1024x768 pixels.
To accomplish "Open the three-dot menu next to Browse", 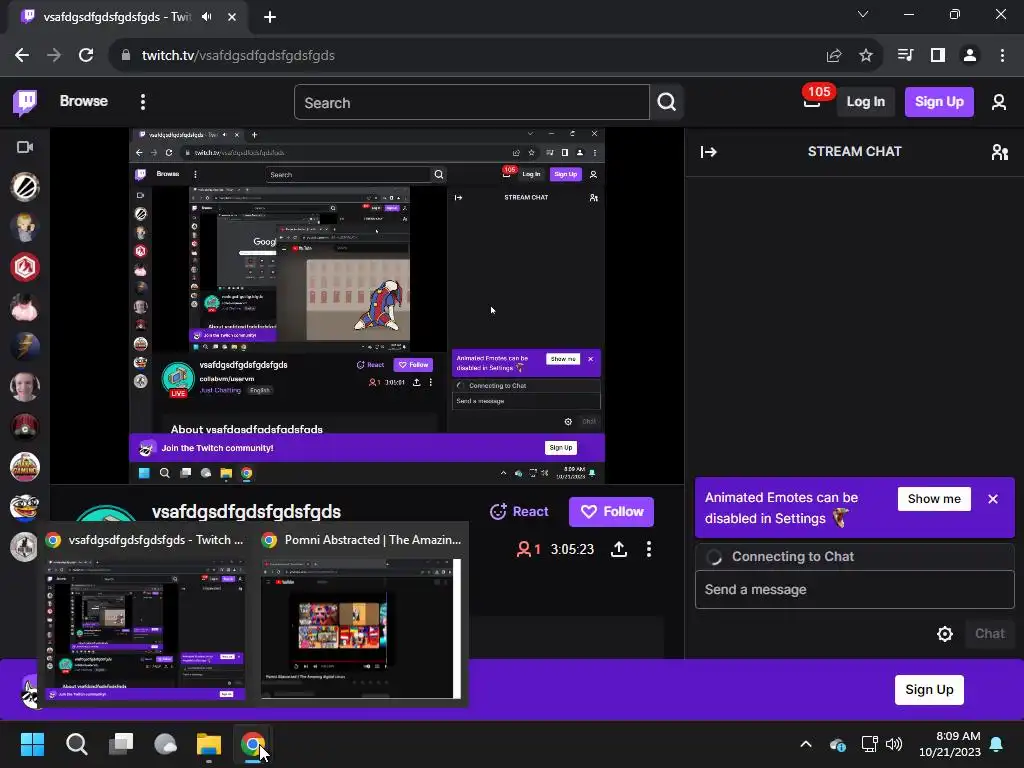I will (x=143, y=102).
